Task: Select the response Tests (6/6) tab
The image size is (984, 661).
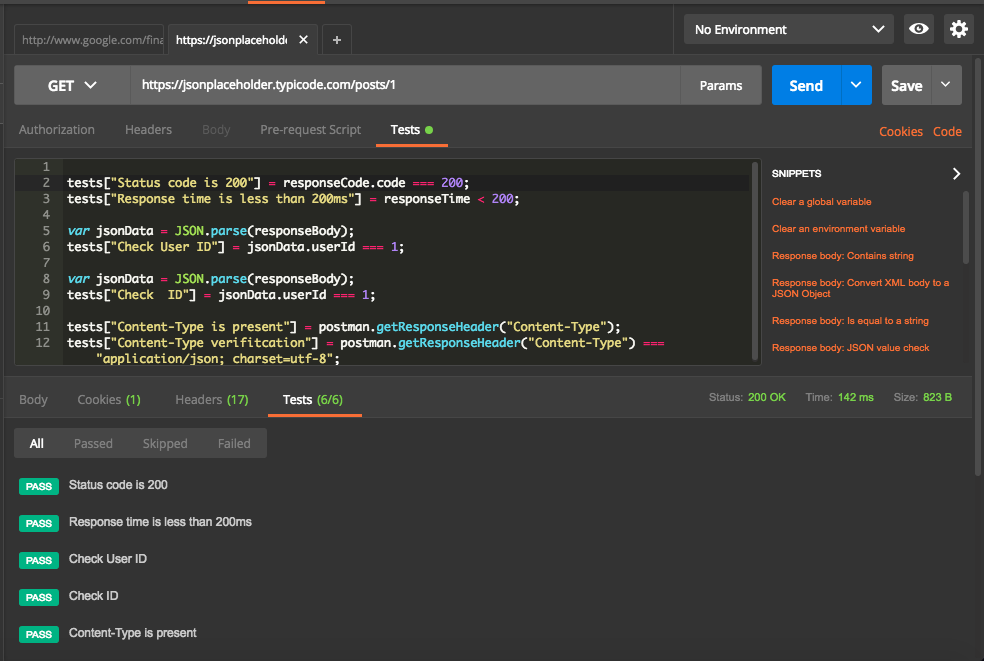Action: coord(313,400)
